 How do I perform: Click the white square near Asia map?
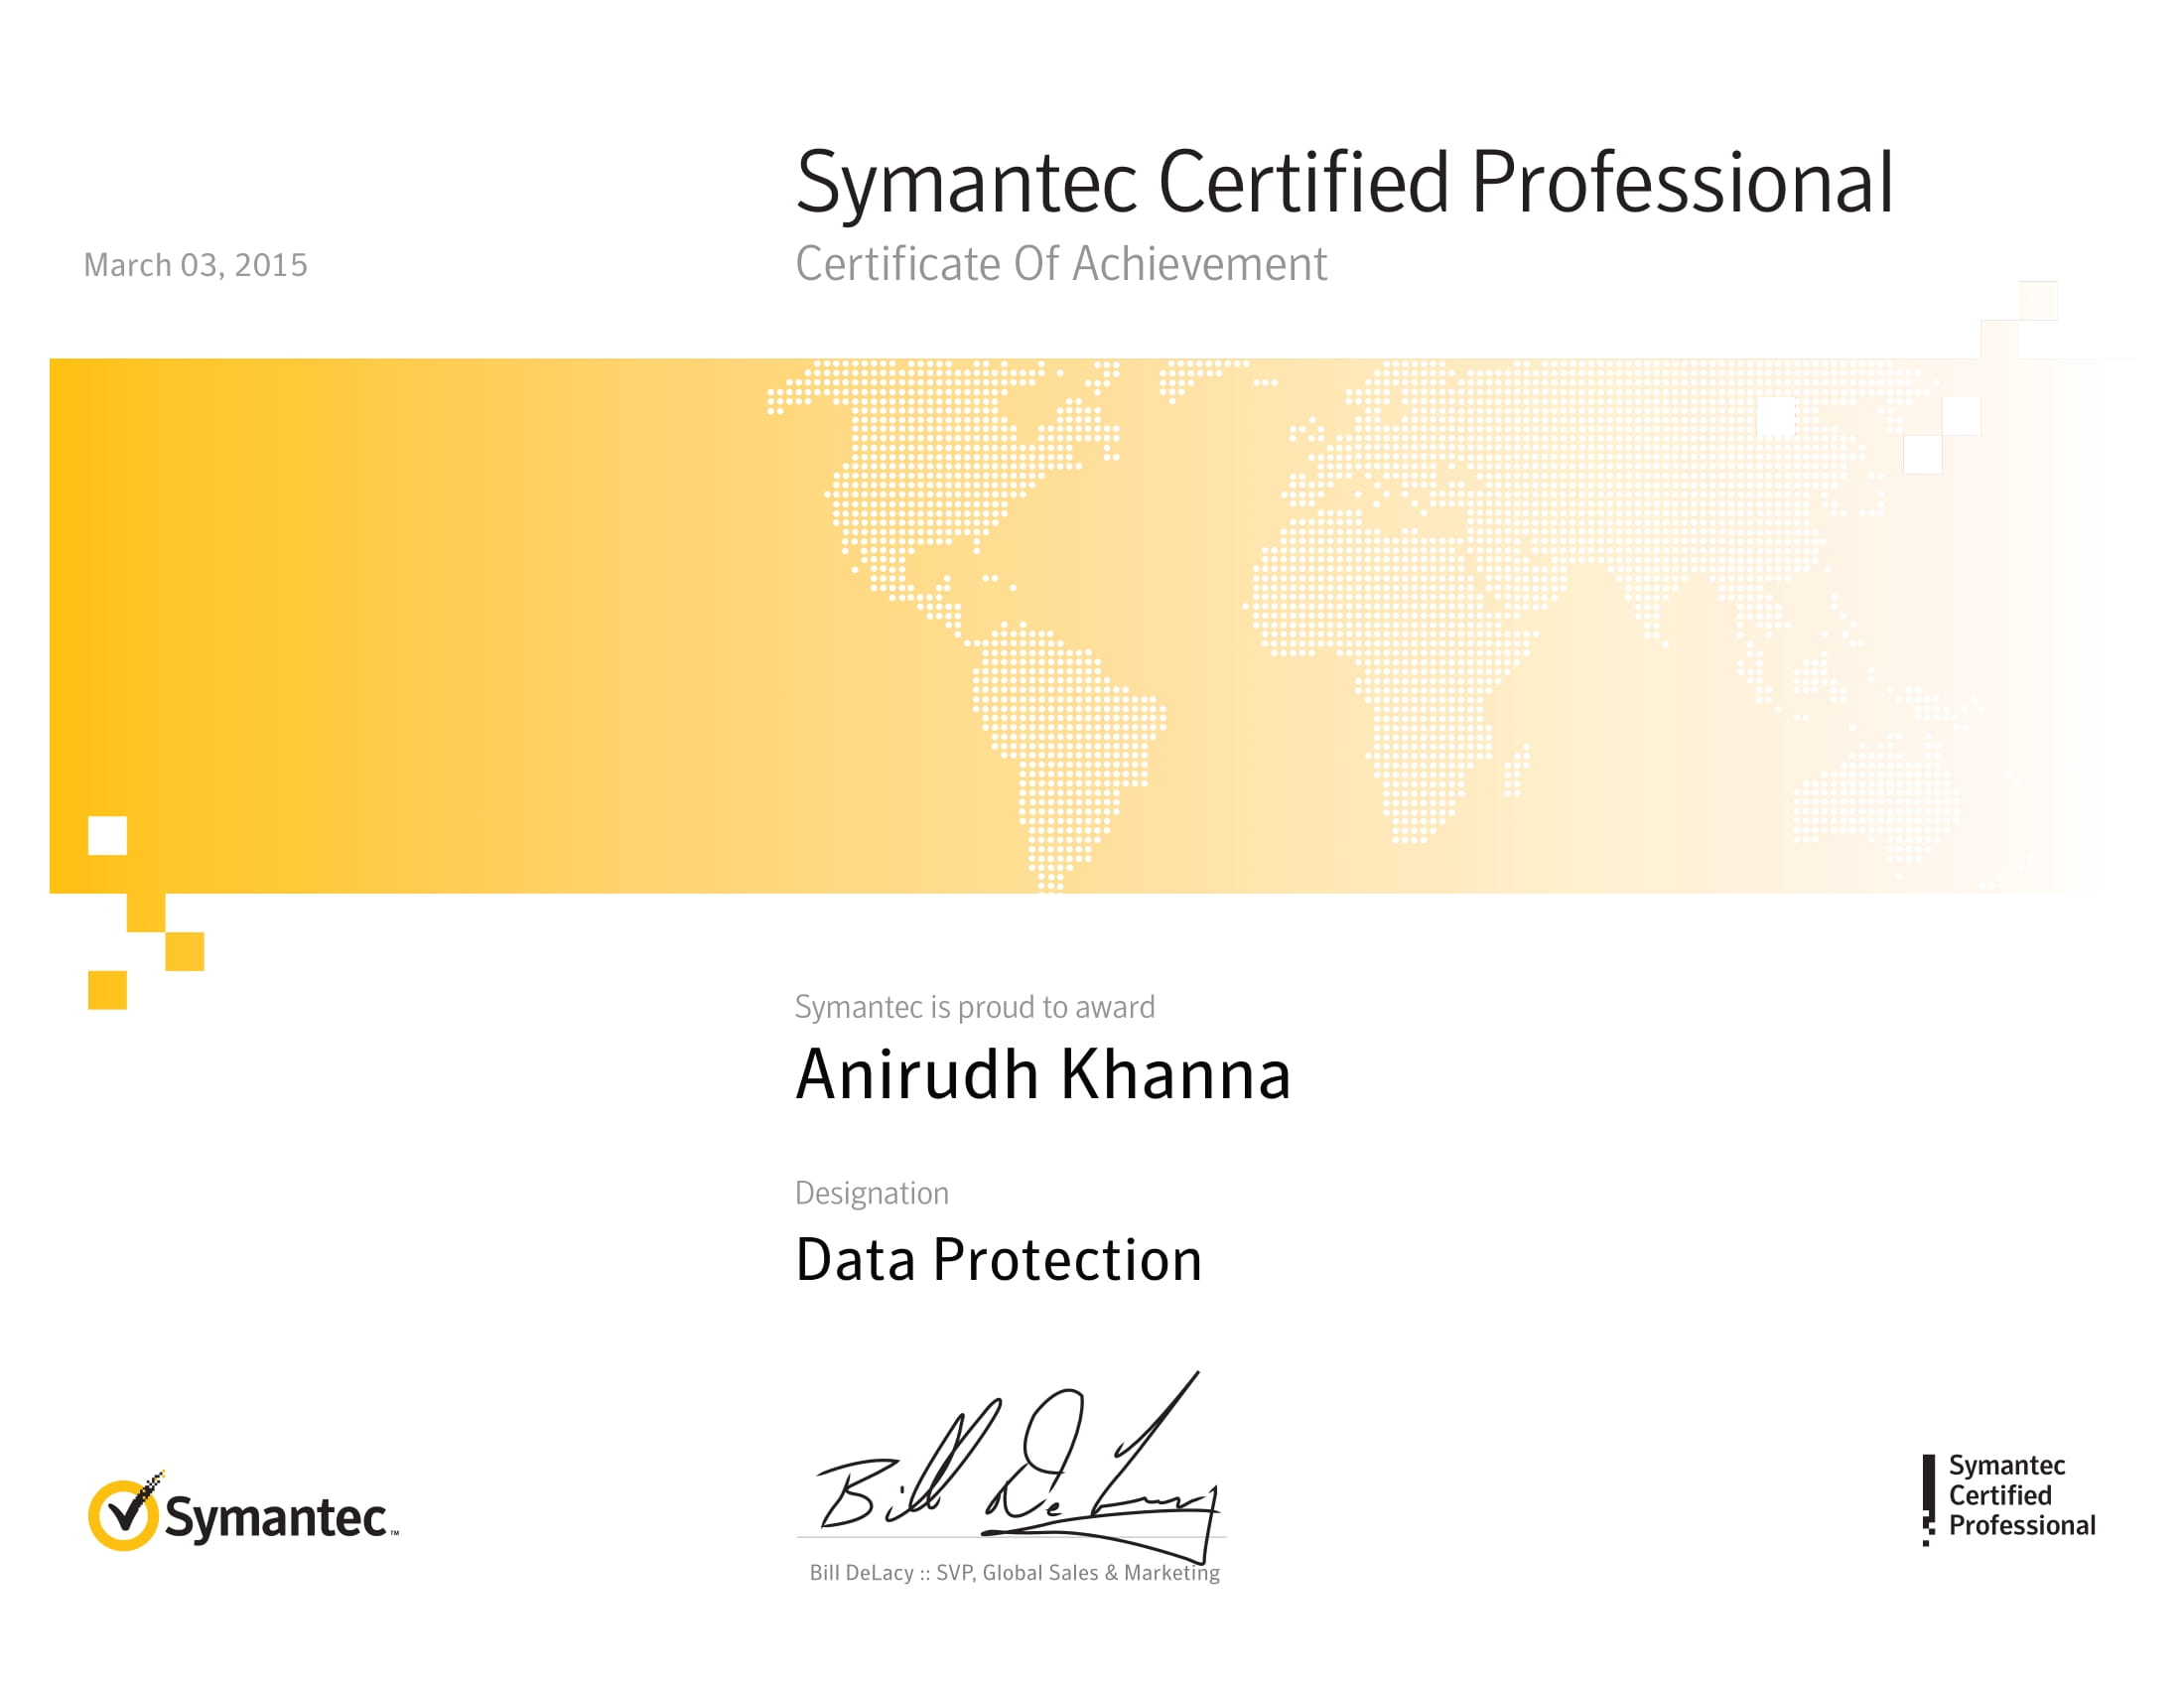(x=1776, y=417)
